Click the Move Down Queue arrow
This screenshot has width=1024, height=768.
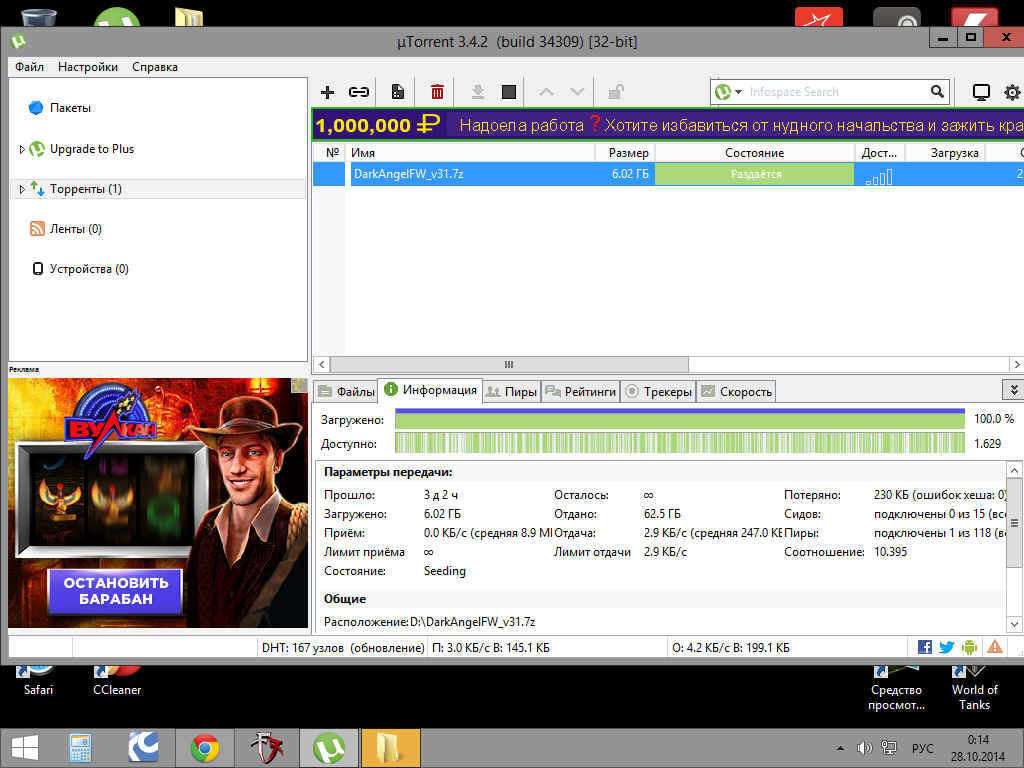[577, 92]
